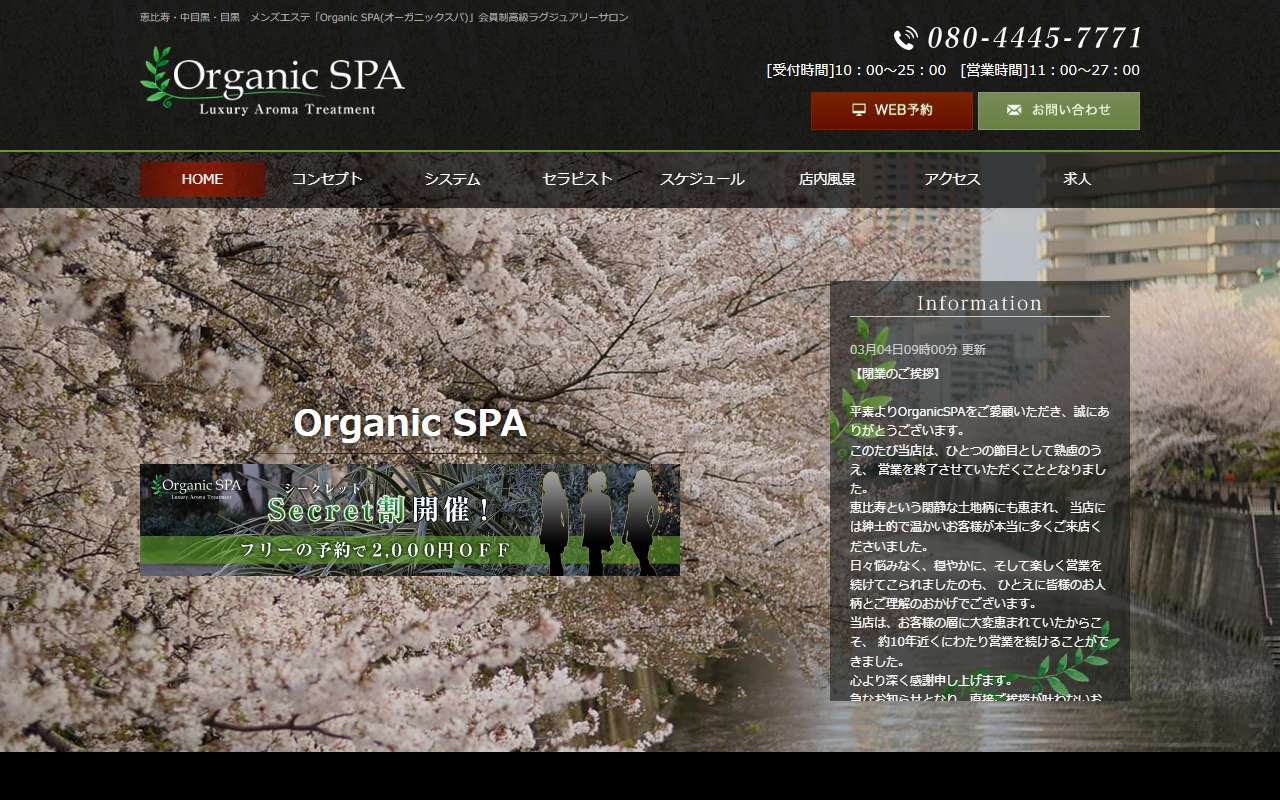View the スケジュール menu item

pyautogui.click(x=702, y=180)
